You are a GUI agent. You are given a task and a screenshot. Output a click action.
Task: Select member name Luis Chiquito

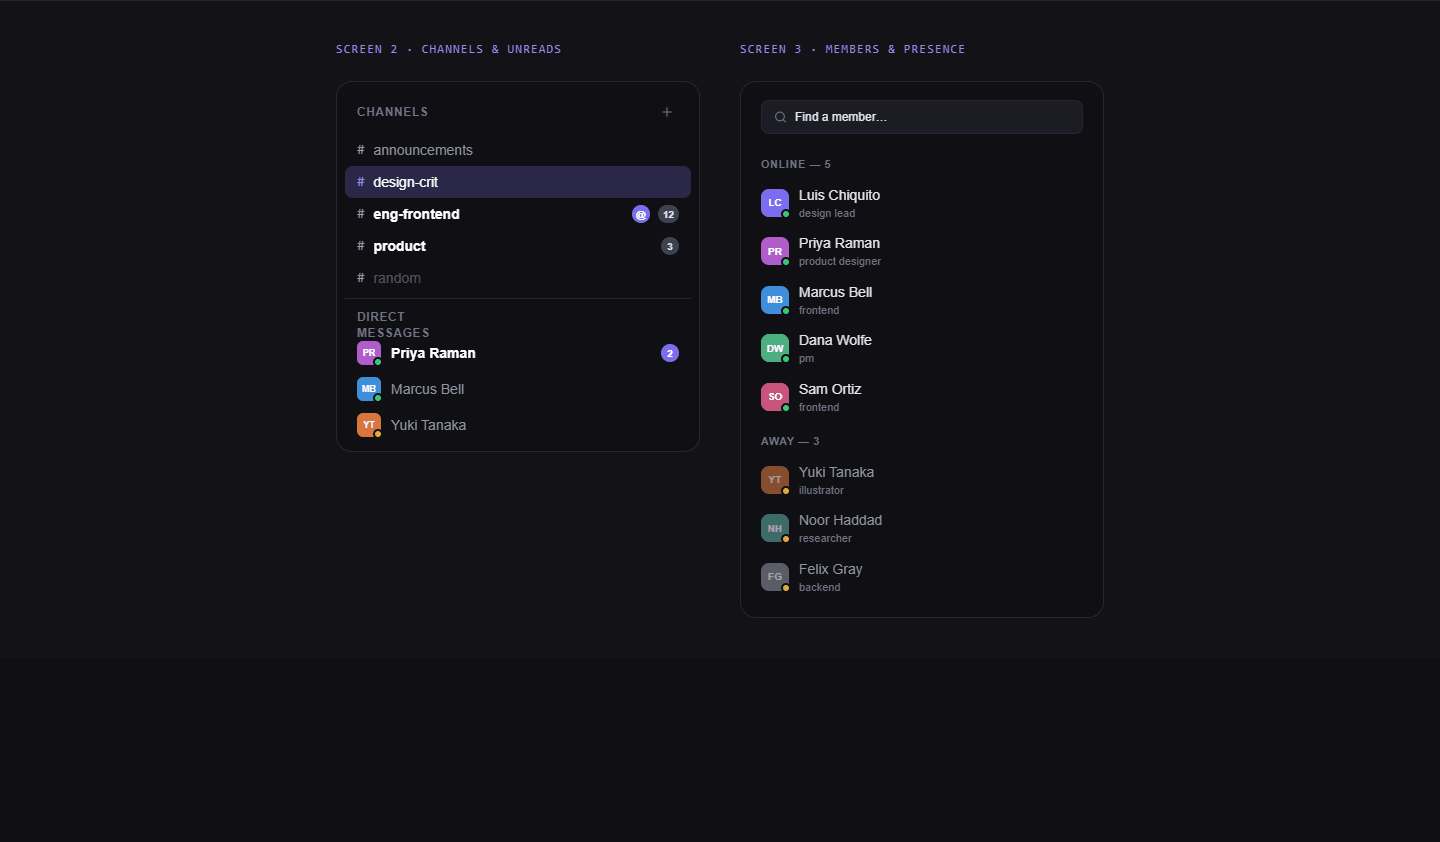click(839, 195)
